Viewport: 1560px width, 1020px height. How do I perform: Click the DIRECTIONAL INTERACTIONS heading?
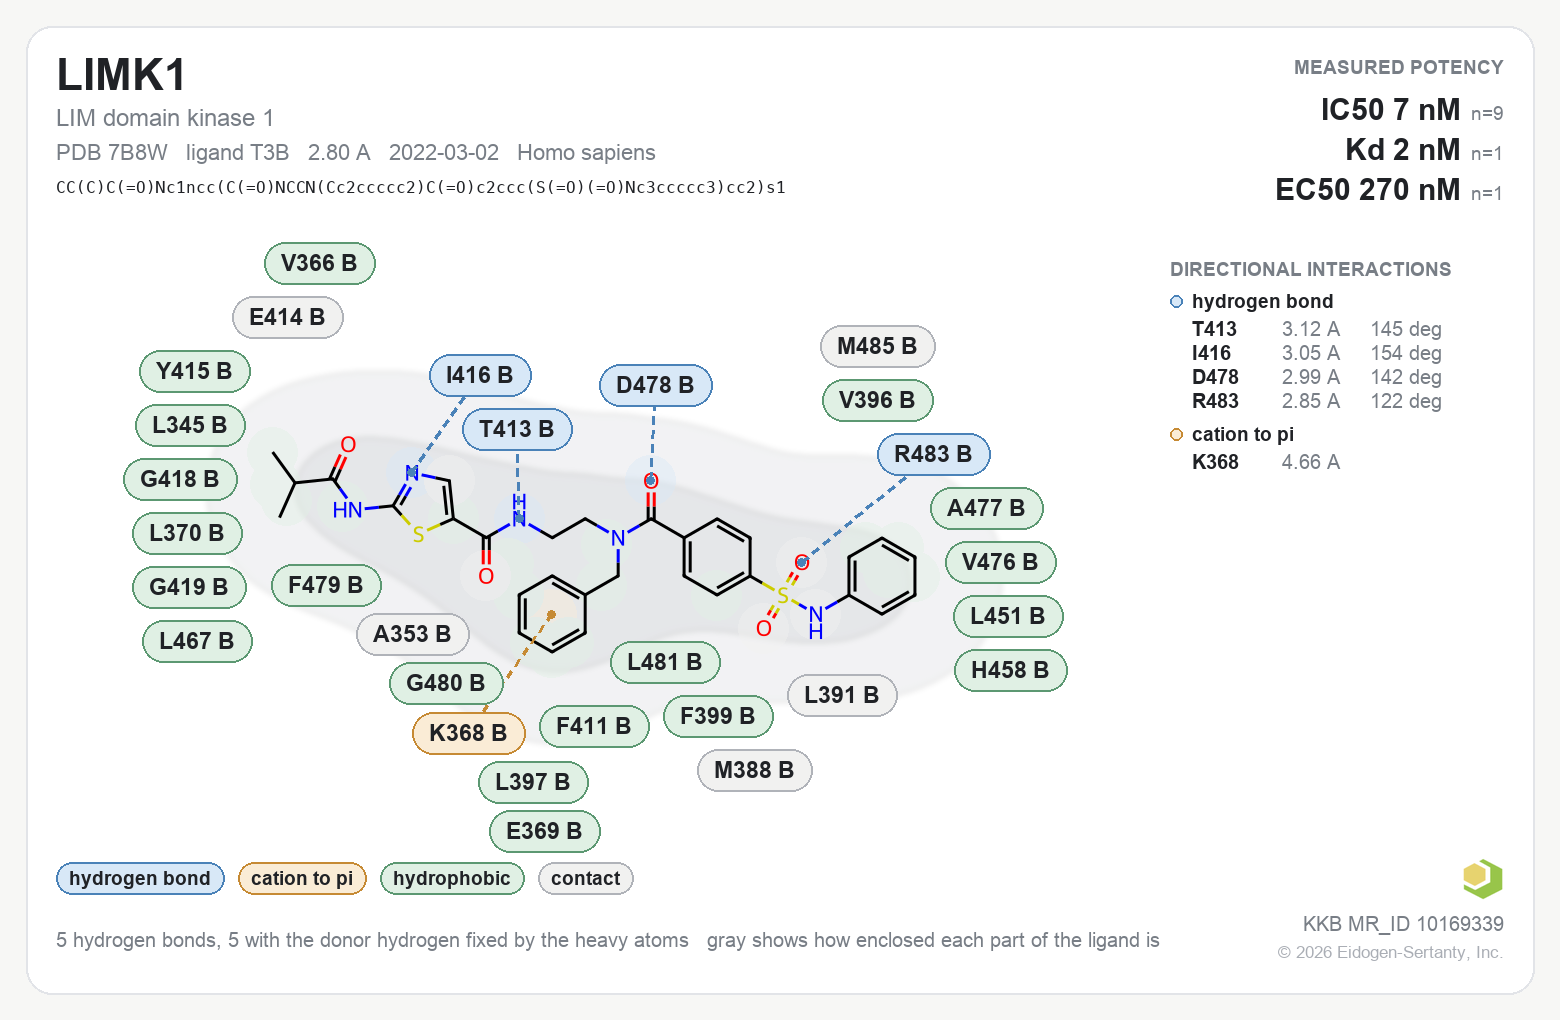click(1310, 270)
